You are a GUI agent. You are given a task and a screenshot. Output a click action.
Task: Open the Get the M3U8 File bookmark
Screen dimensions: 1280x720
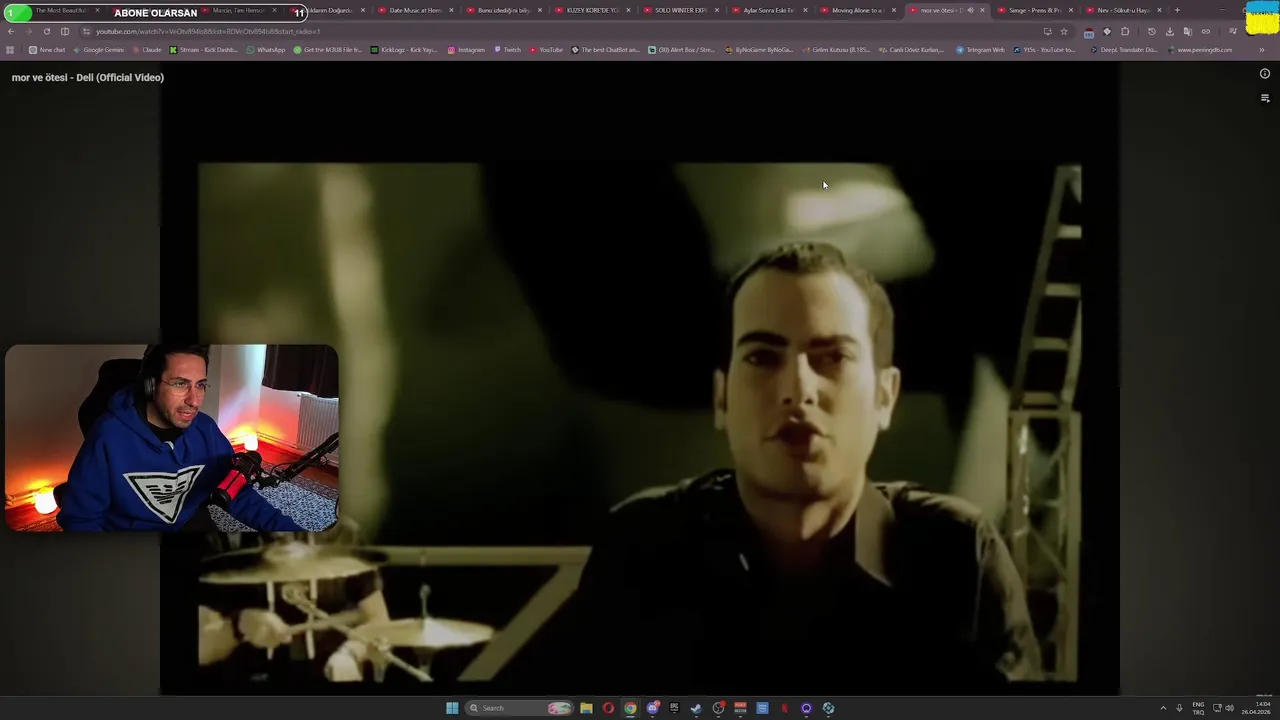click(x=328, y=50)
